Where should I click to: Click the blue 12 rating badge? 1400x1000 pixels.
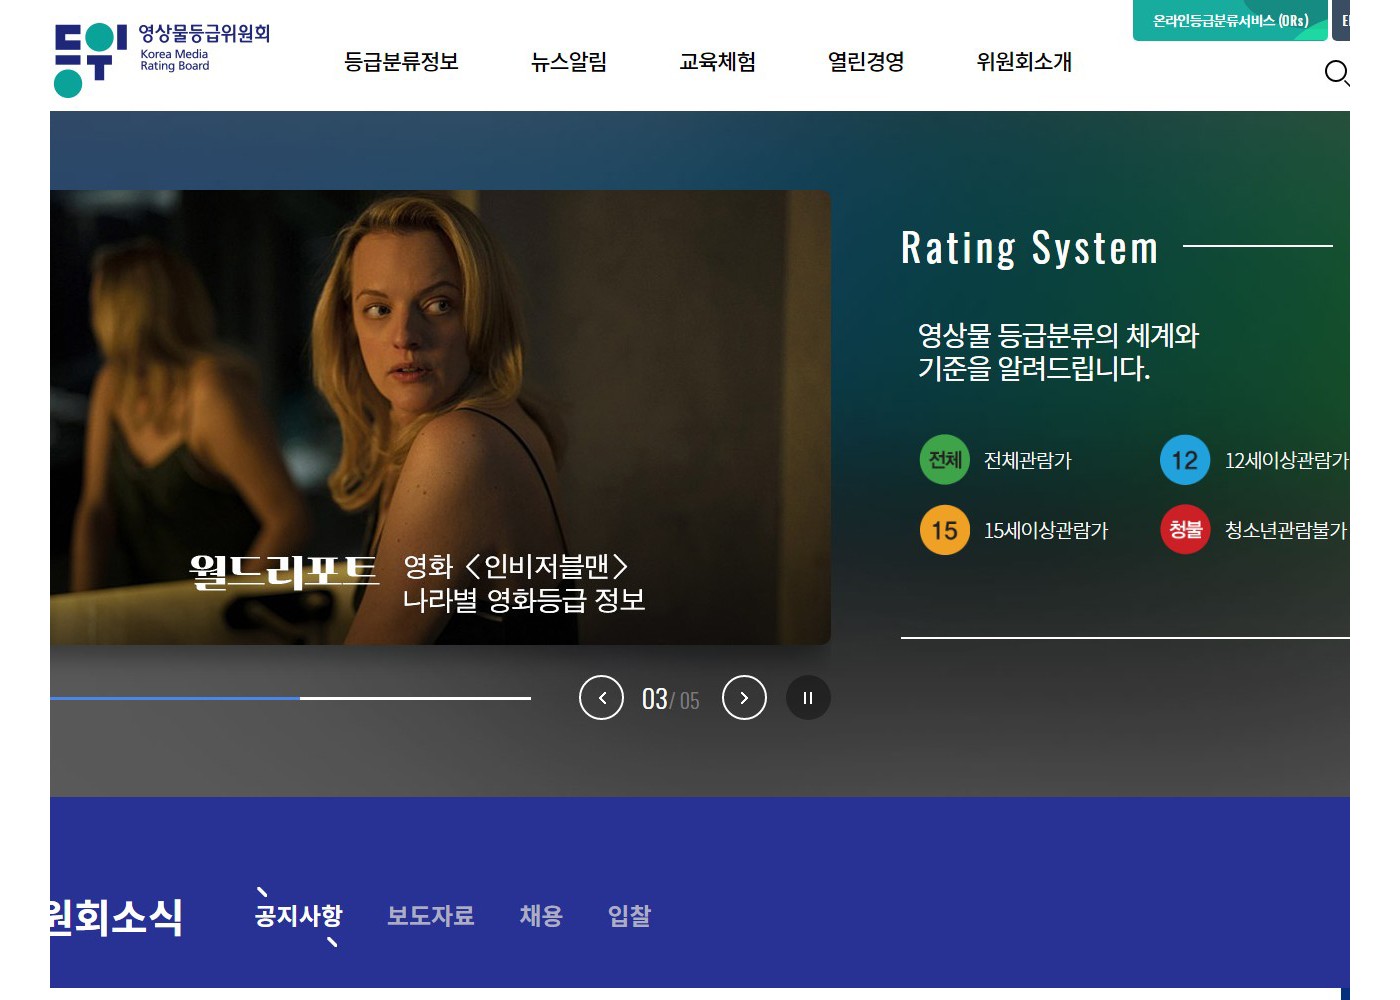point(1185,460)
